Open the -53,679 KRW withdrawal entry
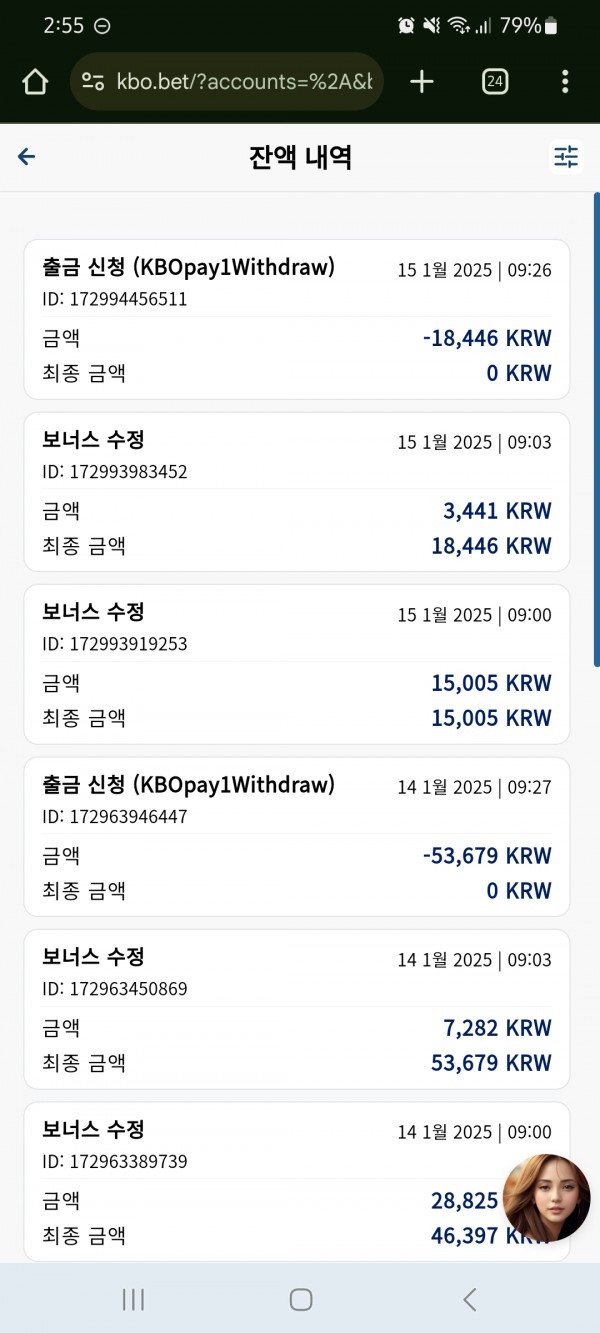 click(x=297, y=836)
